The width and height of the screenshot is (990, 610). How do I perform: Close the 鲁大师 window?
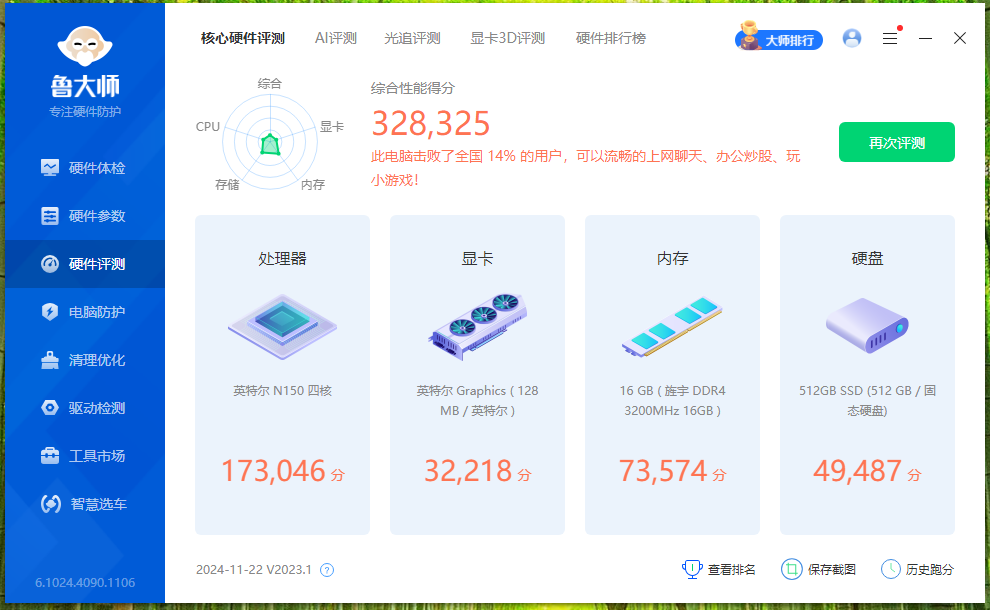(x=960, y=39)
